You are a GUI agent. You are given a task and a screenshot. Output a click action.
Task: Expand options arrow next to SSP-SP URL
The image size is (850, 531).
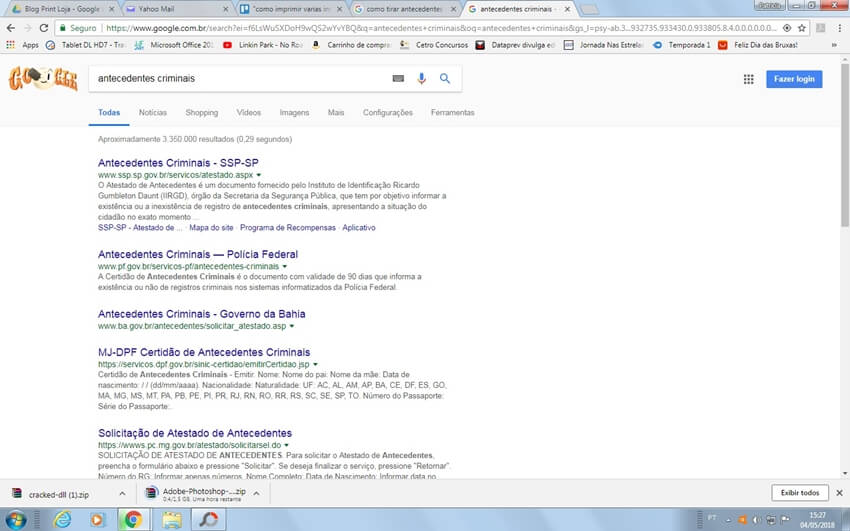(x=258, y=175)
